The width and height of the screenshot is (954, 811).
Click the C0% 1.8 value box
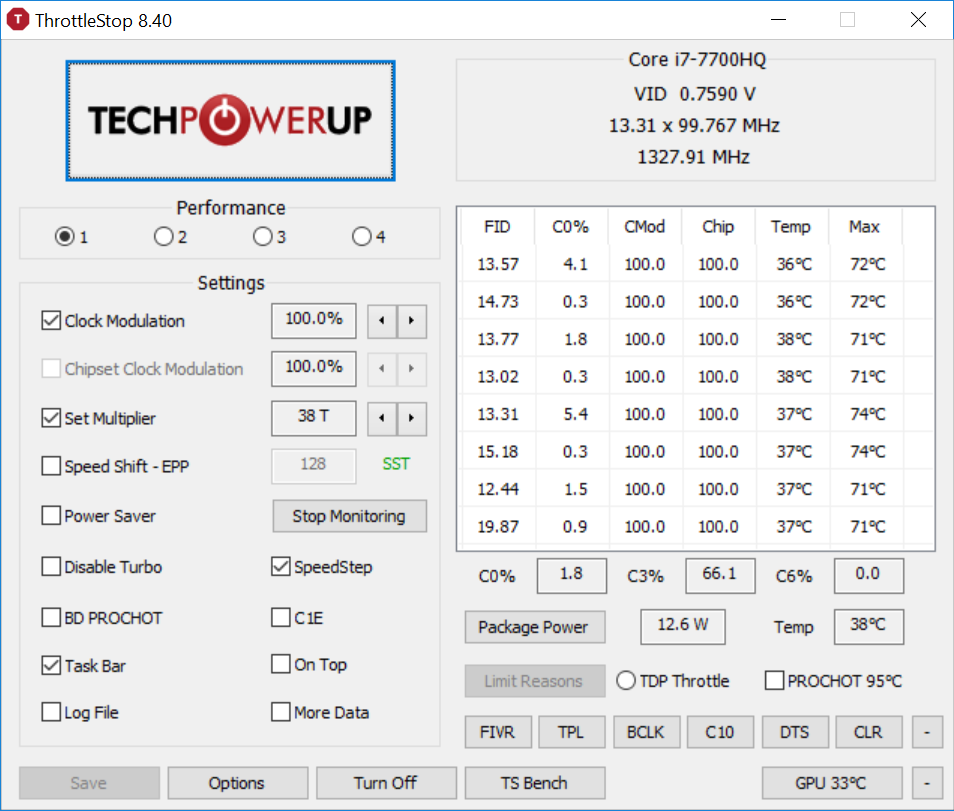pyautogui.click(x=571, y=575)
